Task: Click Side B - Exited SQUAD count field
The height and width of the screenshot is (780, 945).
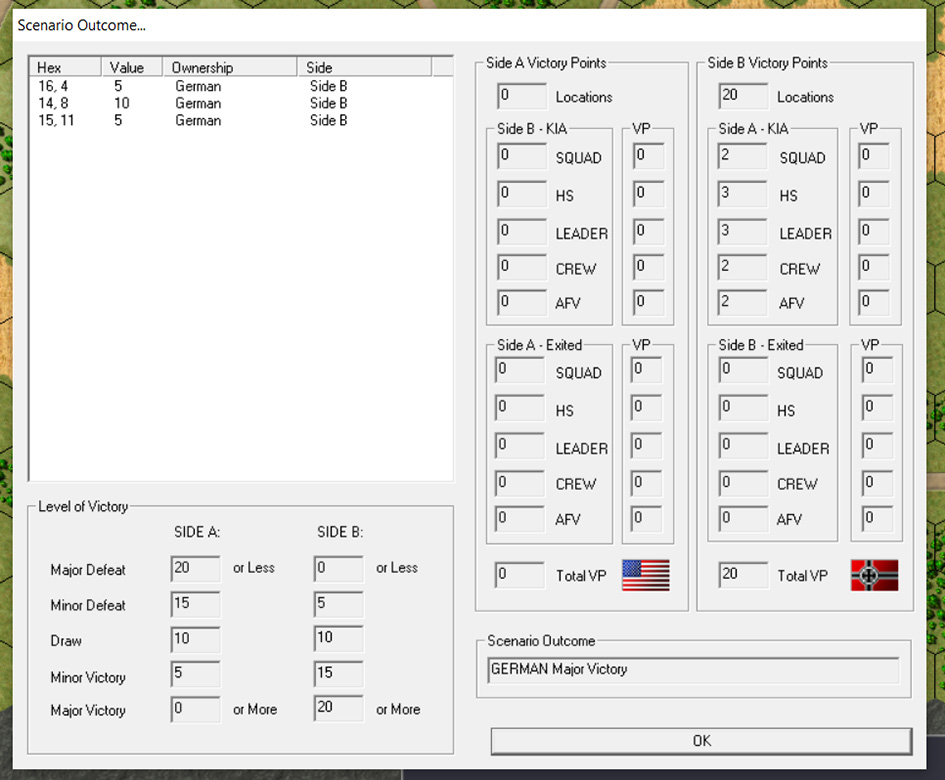Action: coord(743,370)
